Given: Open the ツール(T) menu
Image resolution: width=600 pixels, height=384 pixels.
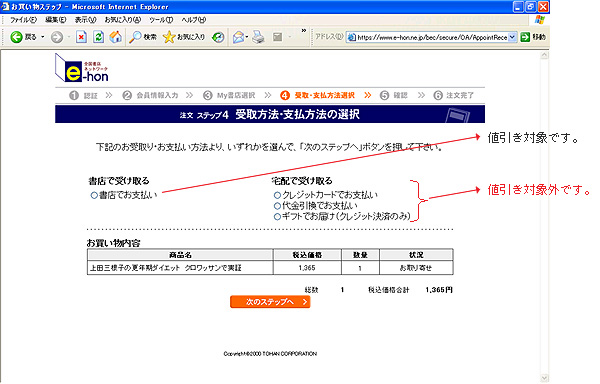Looking at the screenshot, I should [161, 20].
